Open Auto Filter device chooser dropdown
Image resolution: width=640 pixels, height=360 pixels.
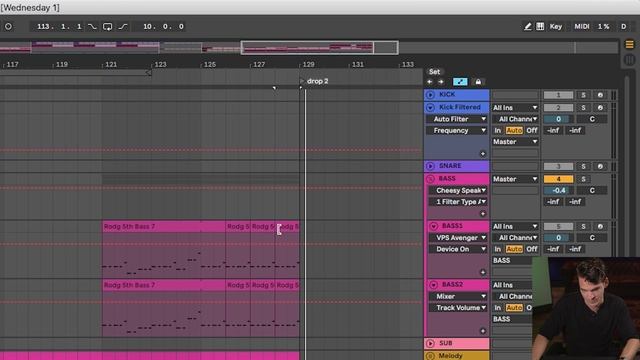coord(457,119)
